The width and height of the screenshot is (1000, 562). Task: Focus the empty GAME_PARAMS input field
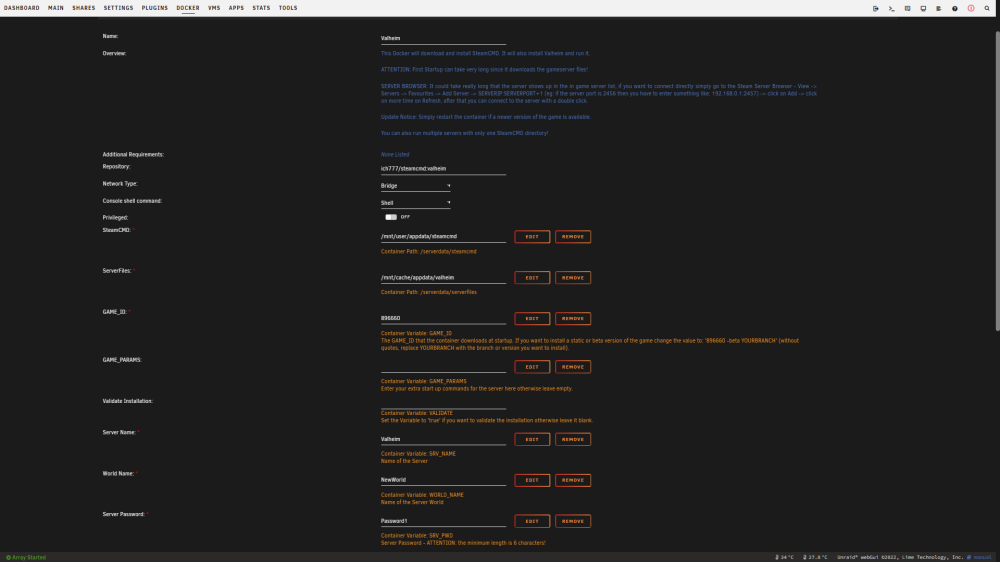[x=443, y=367]
